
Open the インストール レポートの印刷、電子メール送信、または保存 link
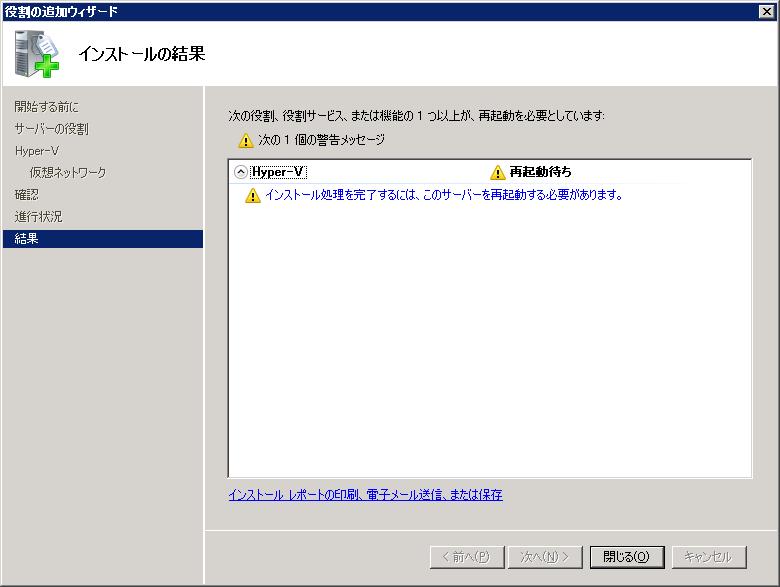[366, 494]
